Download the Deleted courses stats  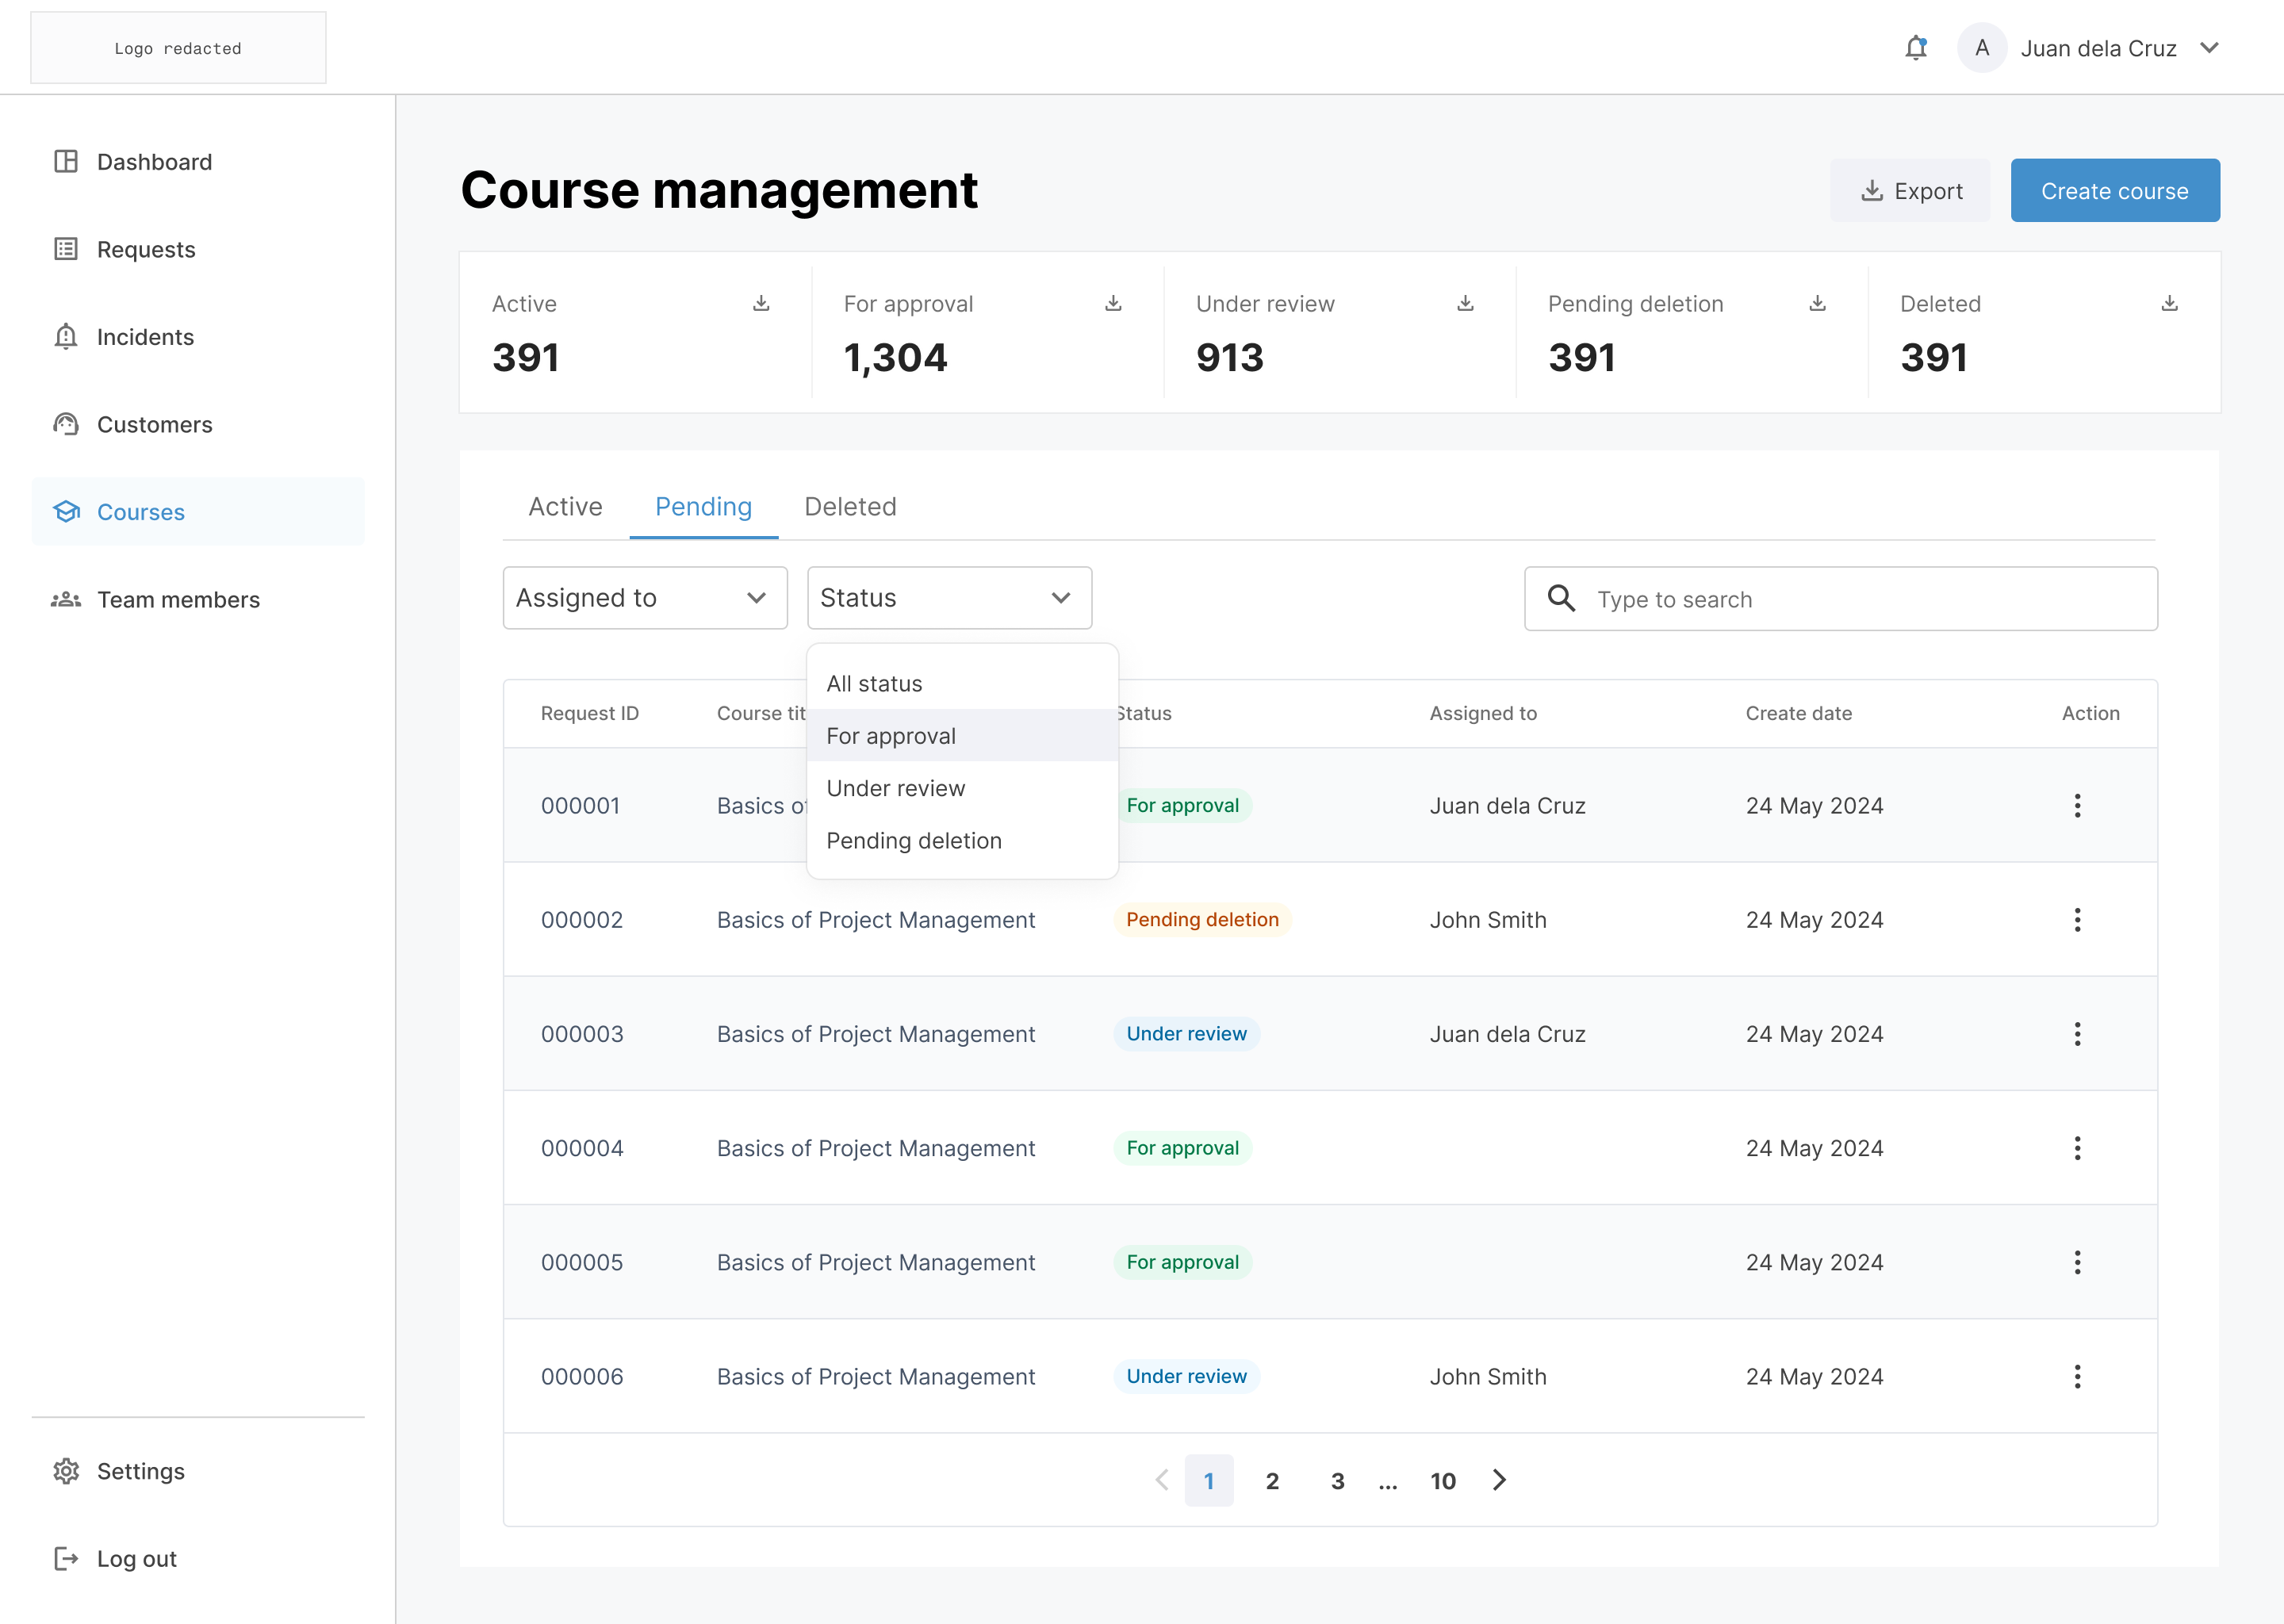click(x=2169, y=303)
